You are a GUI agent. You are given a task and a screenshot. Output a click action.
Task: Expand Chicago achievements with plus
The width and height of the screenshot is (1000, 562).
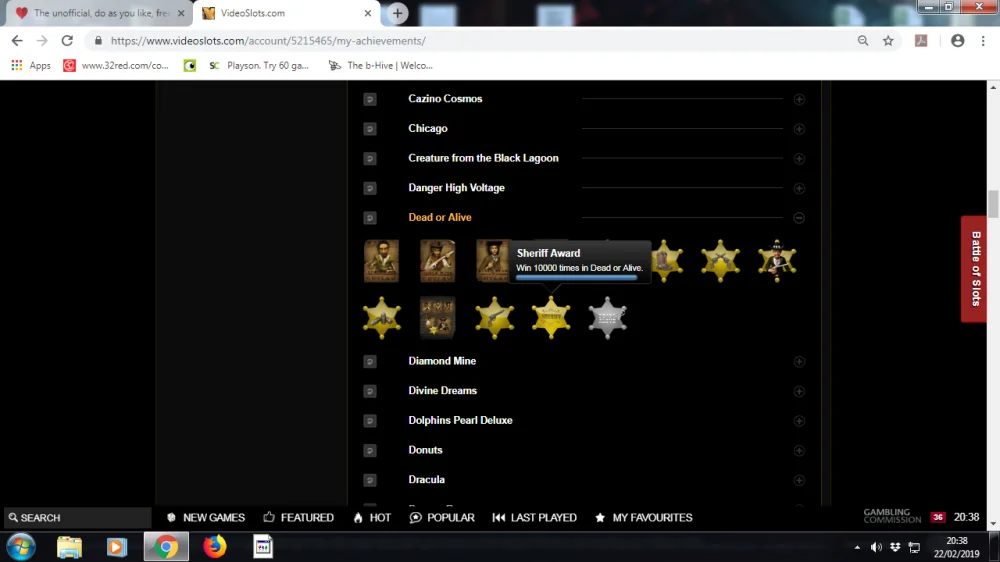tap(799, 129)
